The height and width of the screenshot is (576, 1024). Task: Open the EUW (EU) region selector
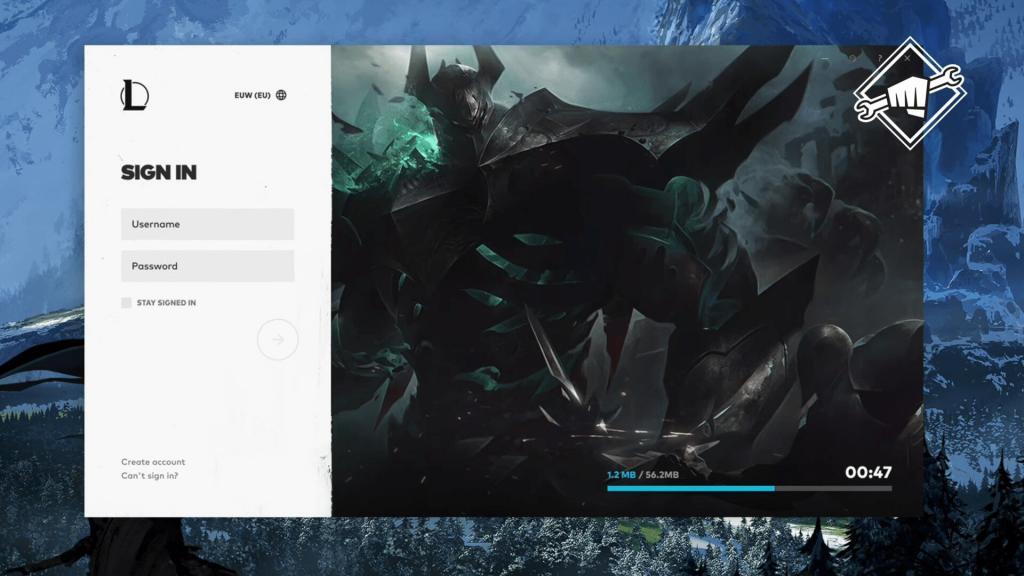coord(253,96)
